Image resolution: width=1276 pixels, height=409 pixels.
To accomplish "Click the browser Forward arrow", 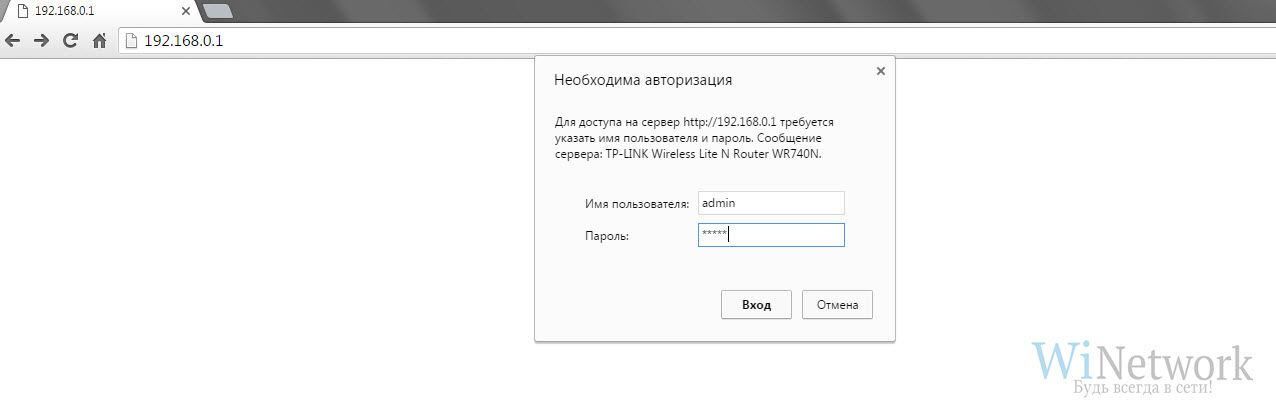I will pos(41,41).
